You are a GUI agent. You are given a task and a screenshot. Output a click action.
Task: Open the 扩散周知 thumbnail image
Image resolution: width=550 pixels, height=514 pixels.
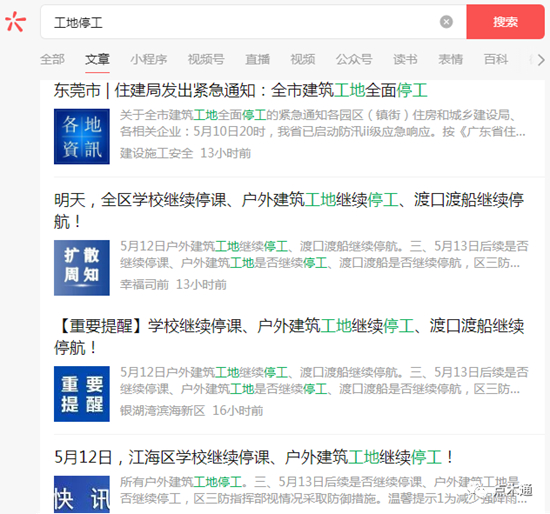pyautogui.click(x=82, y=268)
